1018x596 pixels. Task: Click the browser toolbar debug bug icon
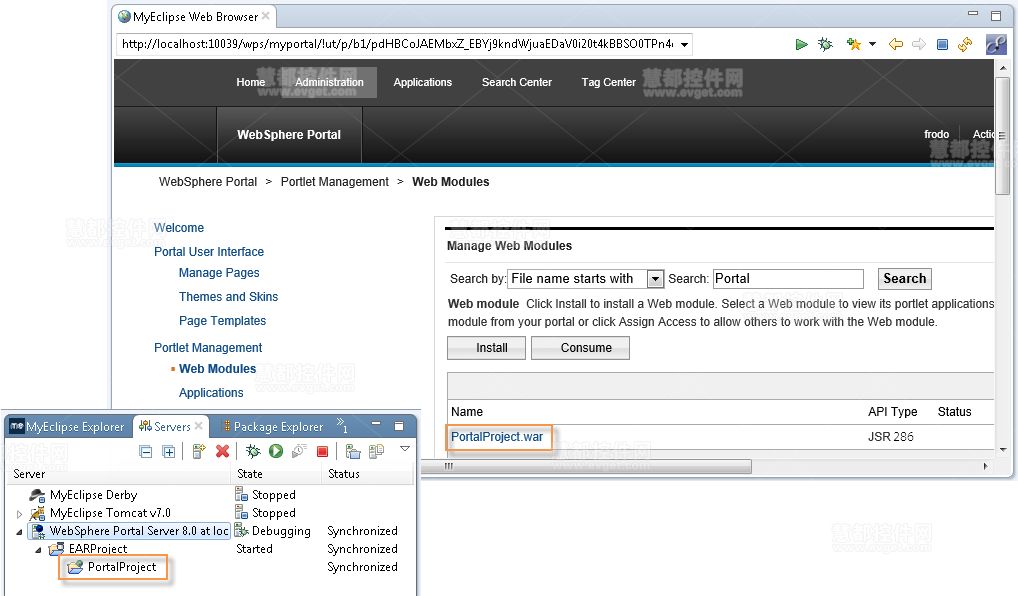pyautogui.click(x=825, y=44)
